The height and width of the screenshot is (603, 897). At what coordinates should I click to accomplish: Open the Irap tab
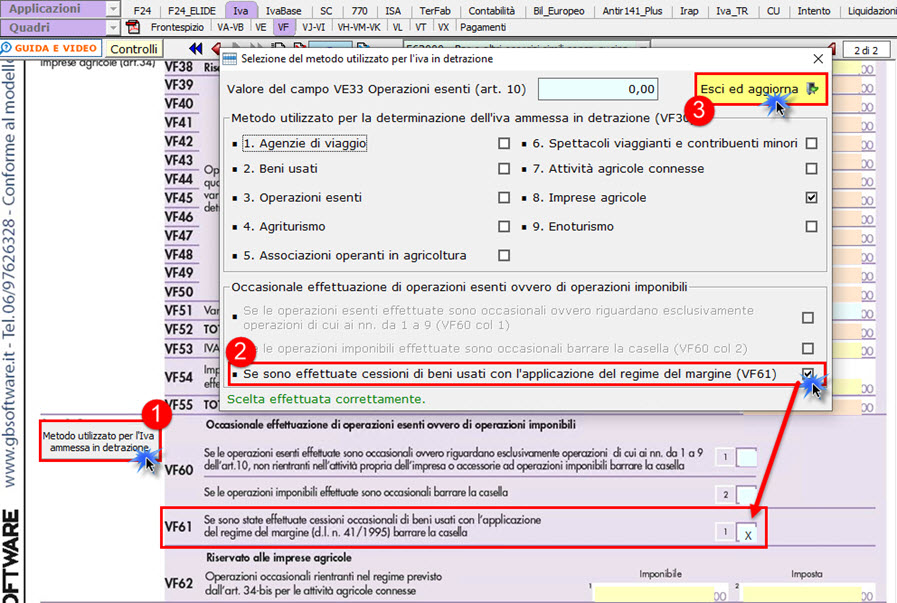click(x=689, y=11)
